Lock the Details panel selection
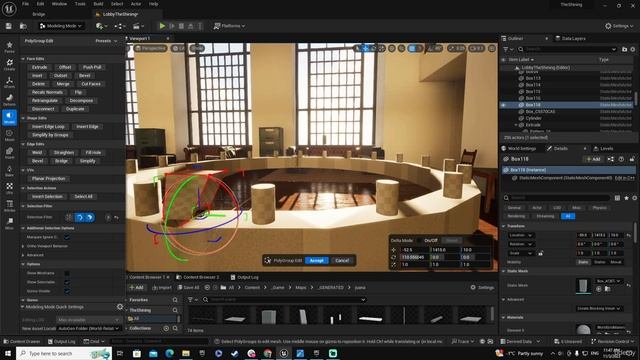 click(x=631, y=159)
